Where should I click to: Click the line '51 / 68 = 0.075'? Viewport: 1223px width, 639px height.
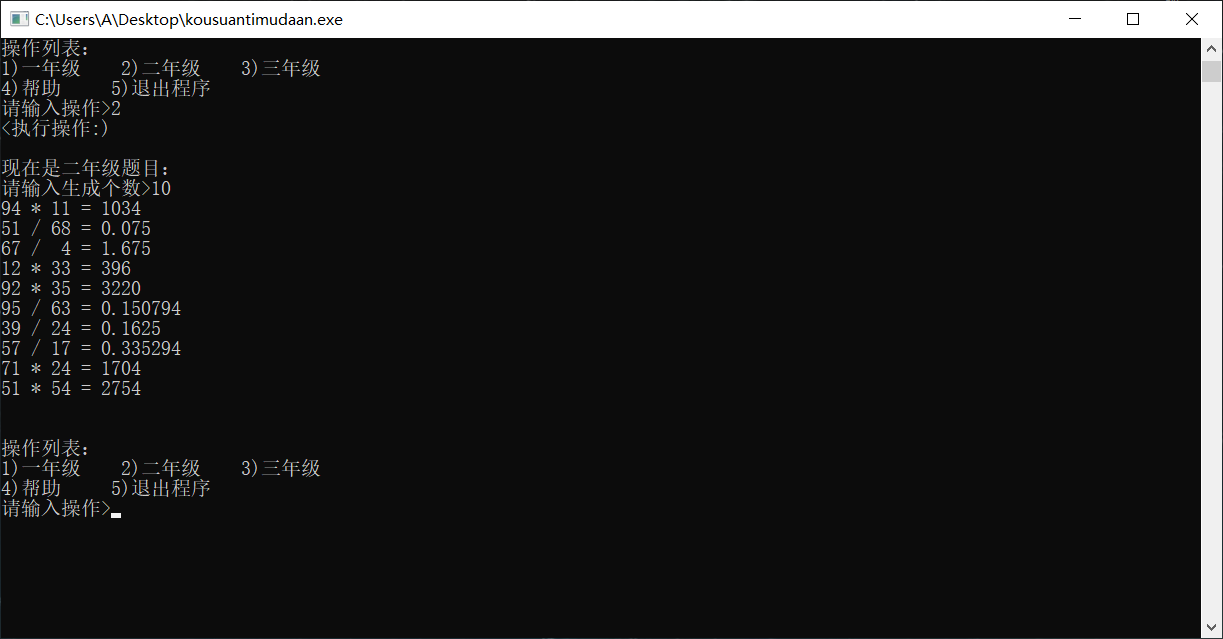point(76,229)
